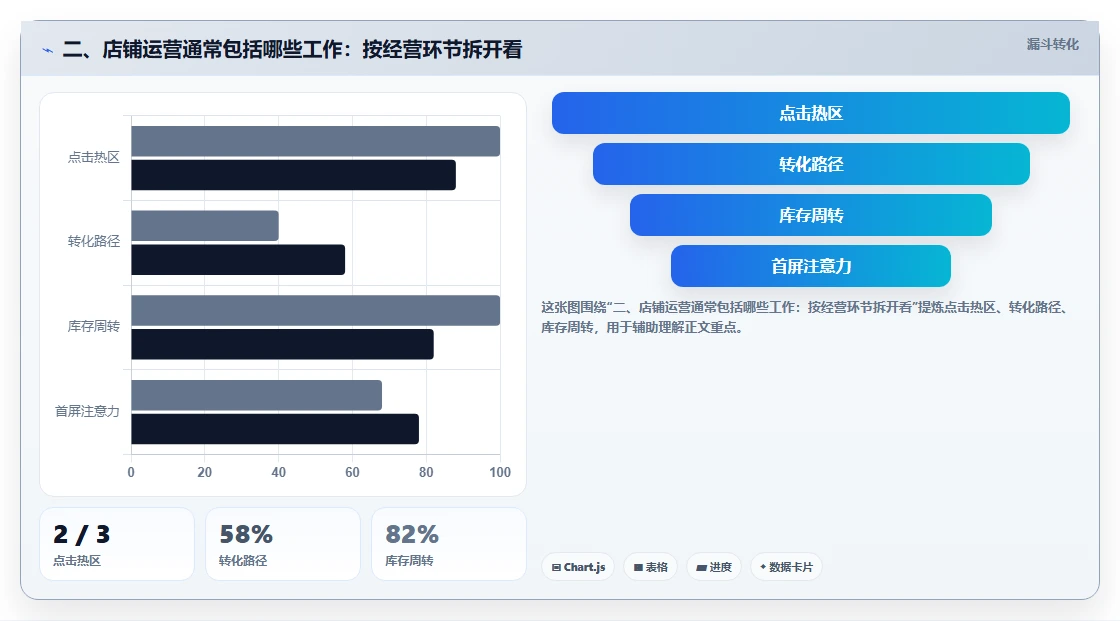Click the 2 / 3 stat card

click(117, 544)
